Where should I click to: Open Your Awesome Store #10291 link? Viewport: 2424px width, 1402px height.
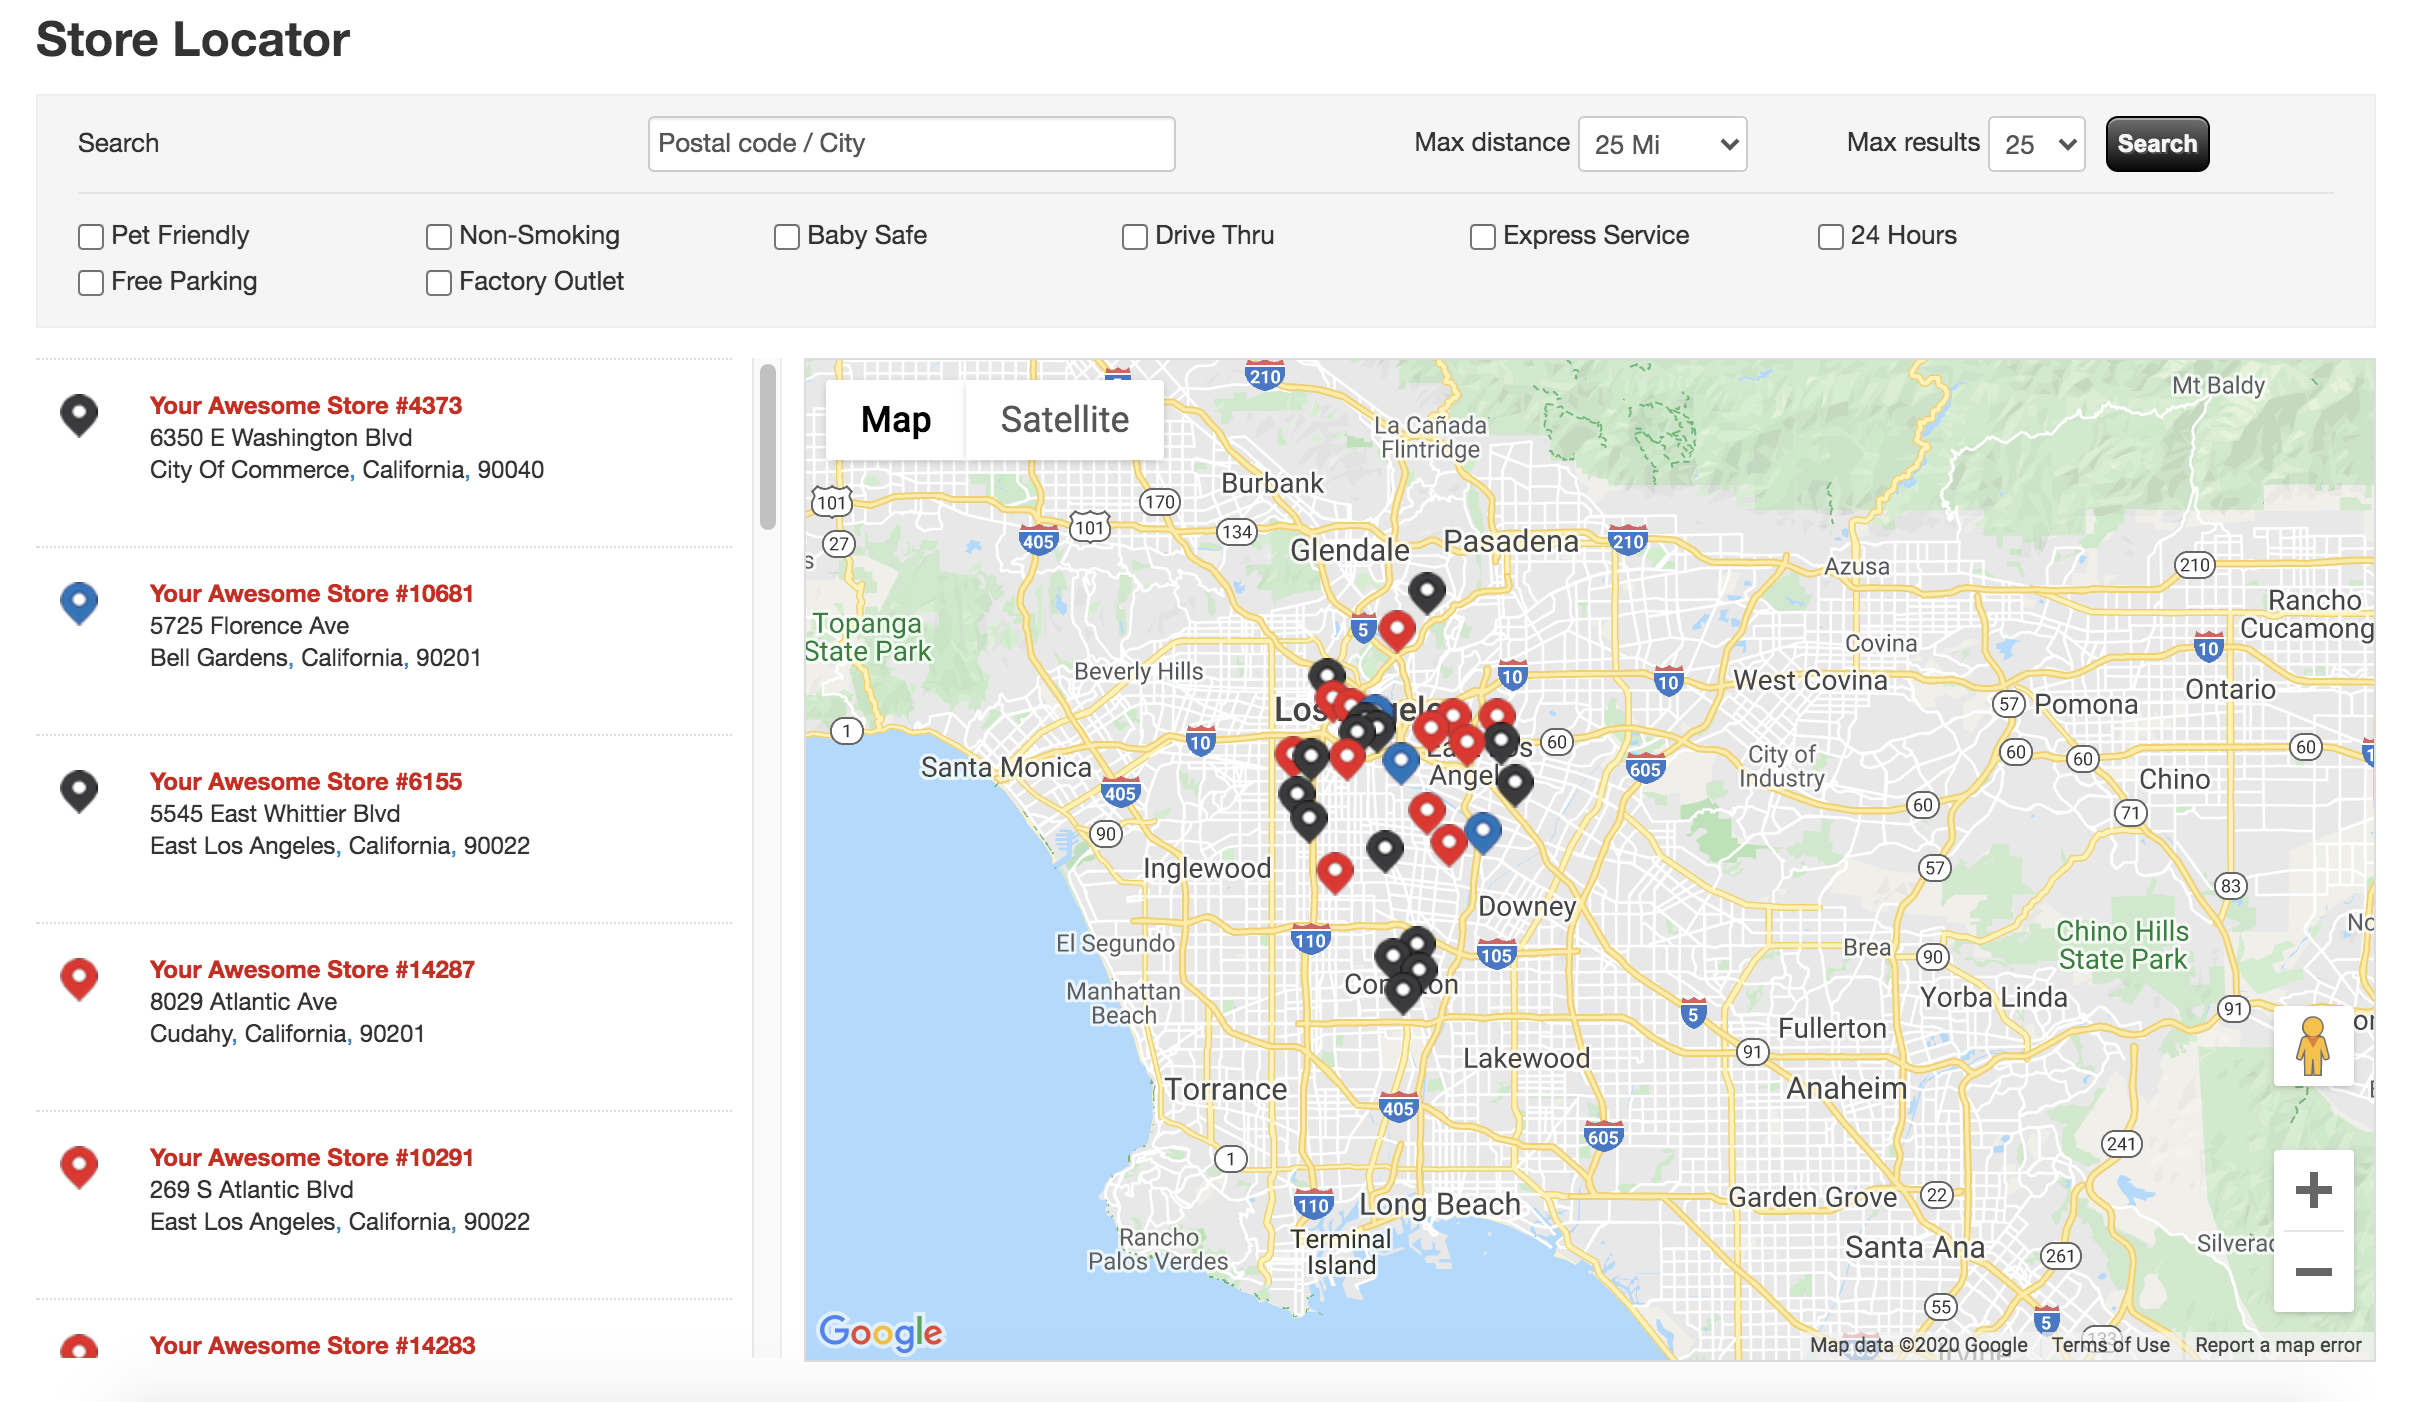[312, 1157]
